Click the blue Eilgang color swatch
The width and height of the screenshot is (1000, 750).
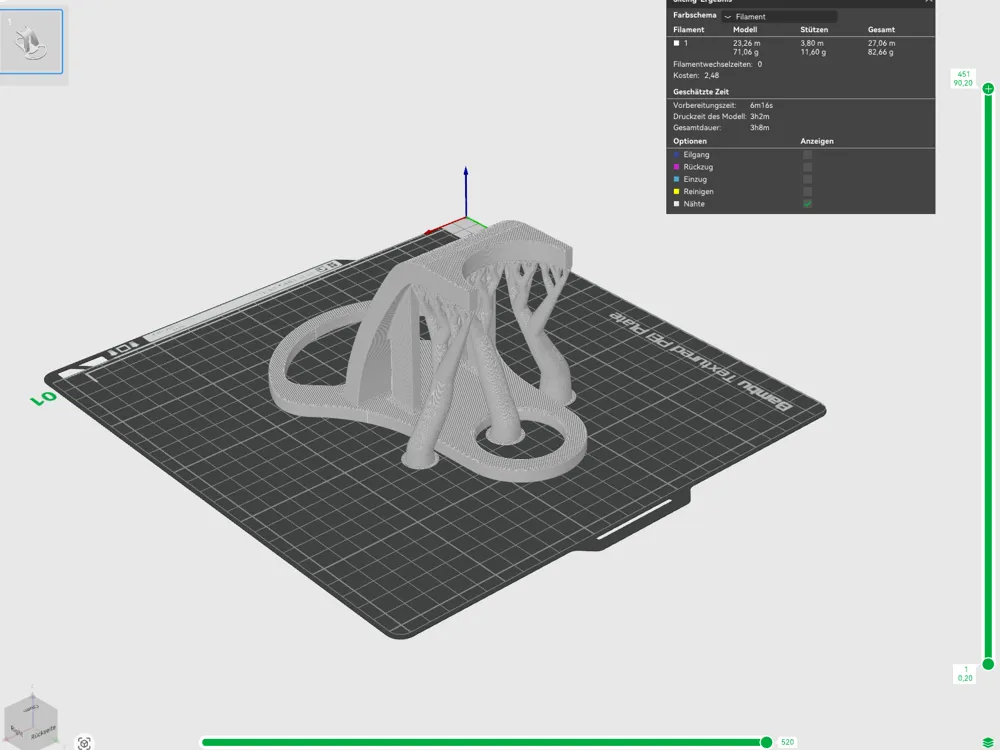(677, 154)
